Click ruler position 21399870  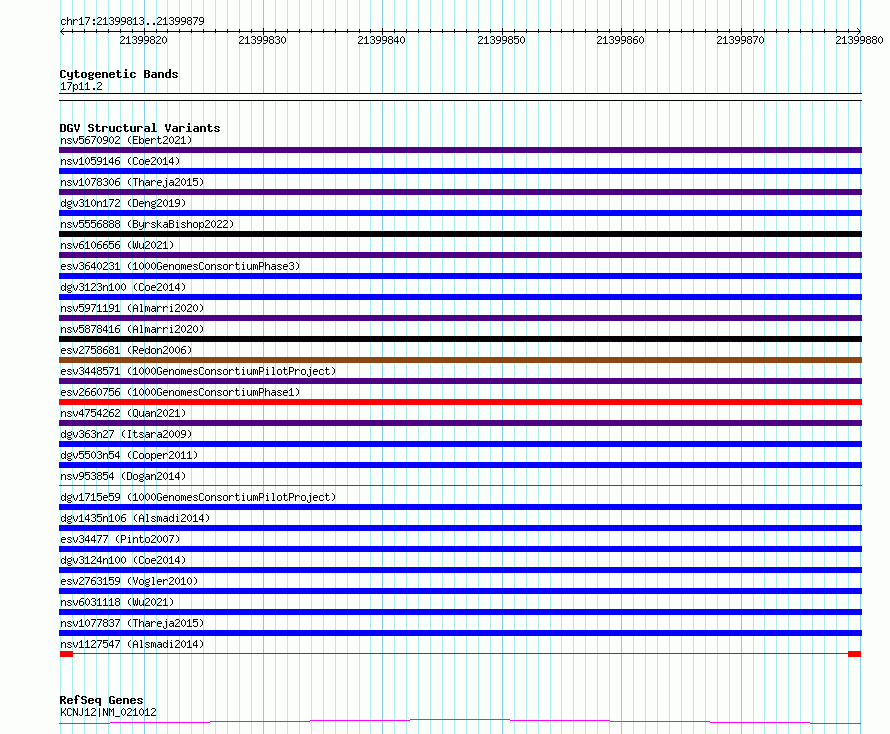pyautogui.click(x=741, y=40)
